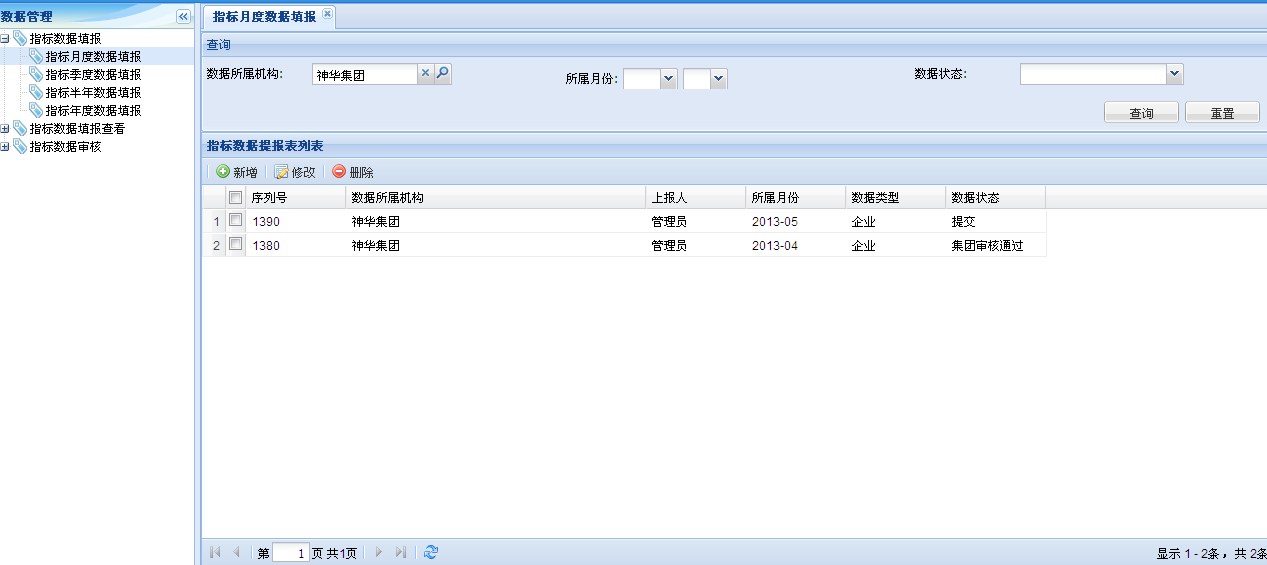Expand the 指标数据填报查看 tree node
The image size is (1267, 565).
[x=6, y=129]
